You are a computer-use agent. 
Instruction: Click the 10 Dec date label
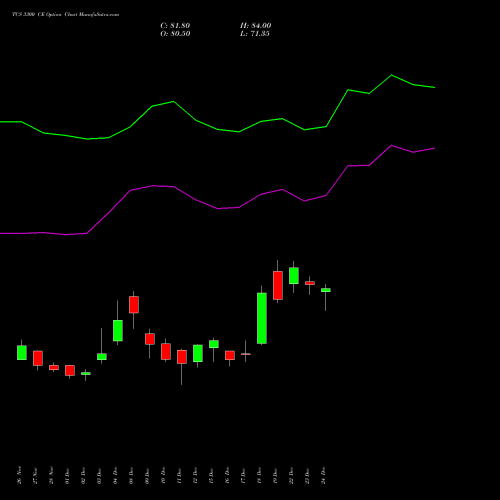click(163, 475)
